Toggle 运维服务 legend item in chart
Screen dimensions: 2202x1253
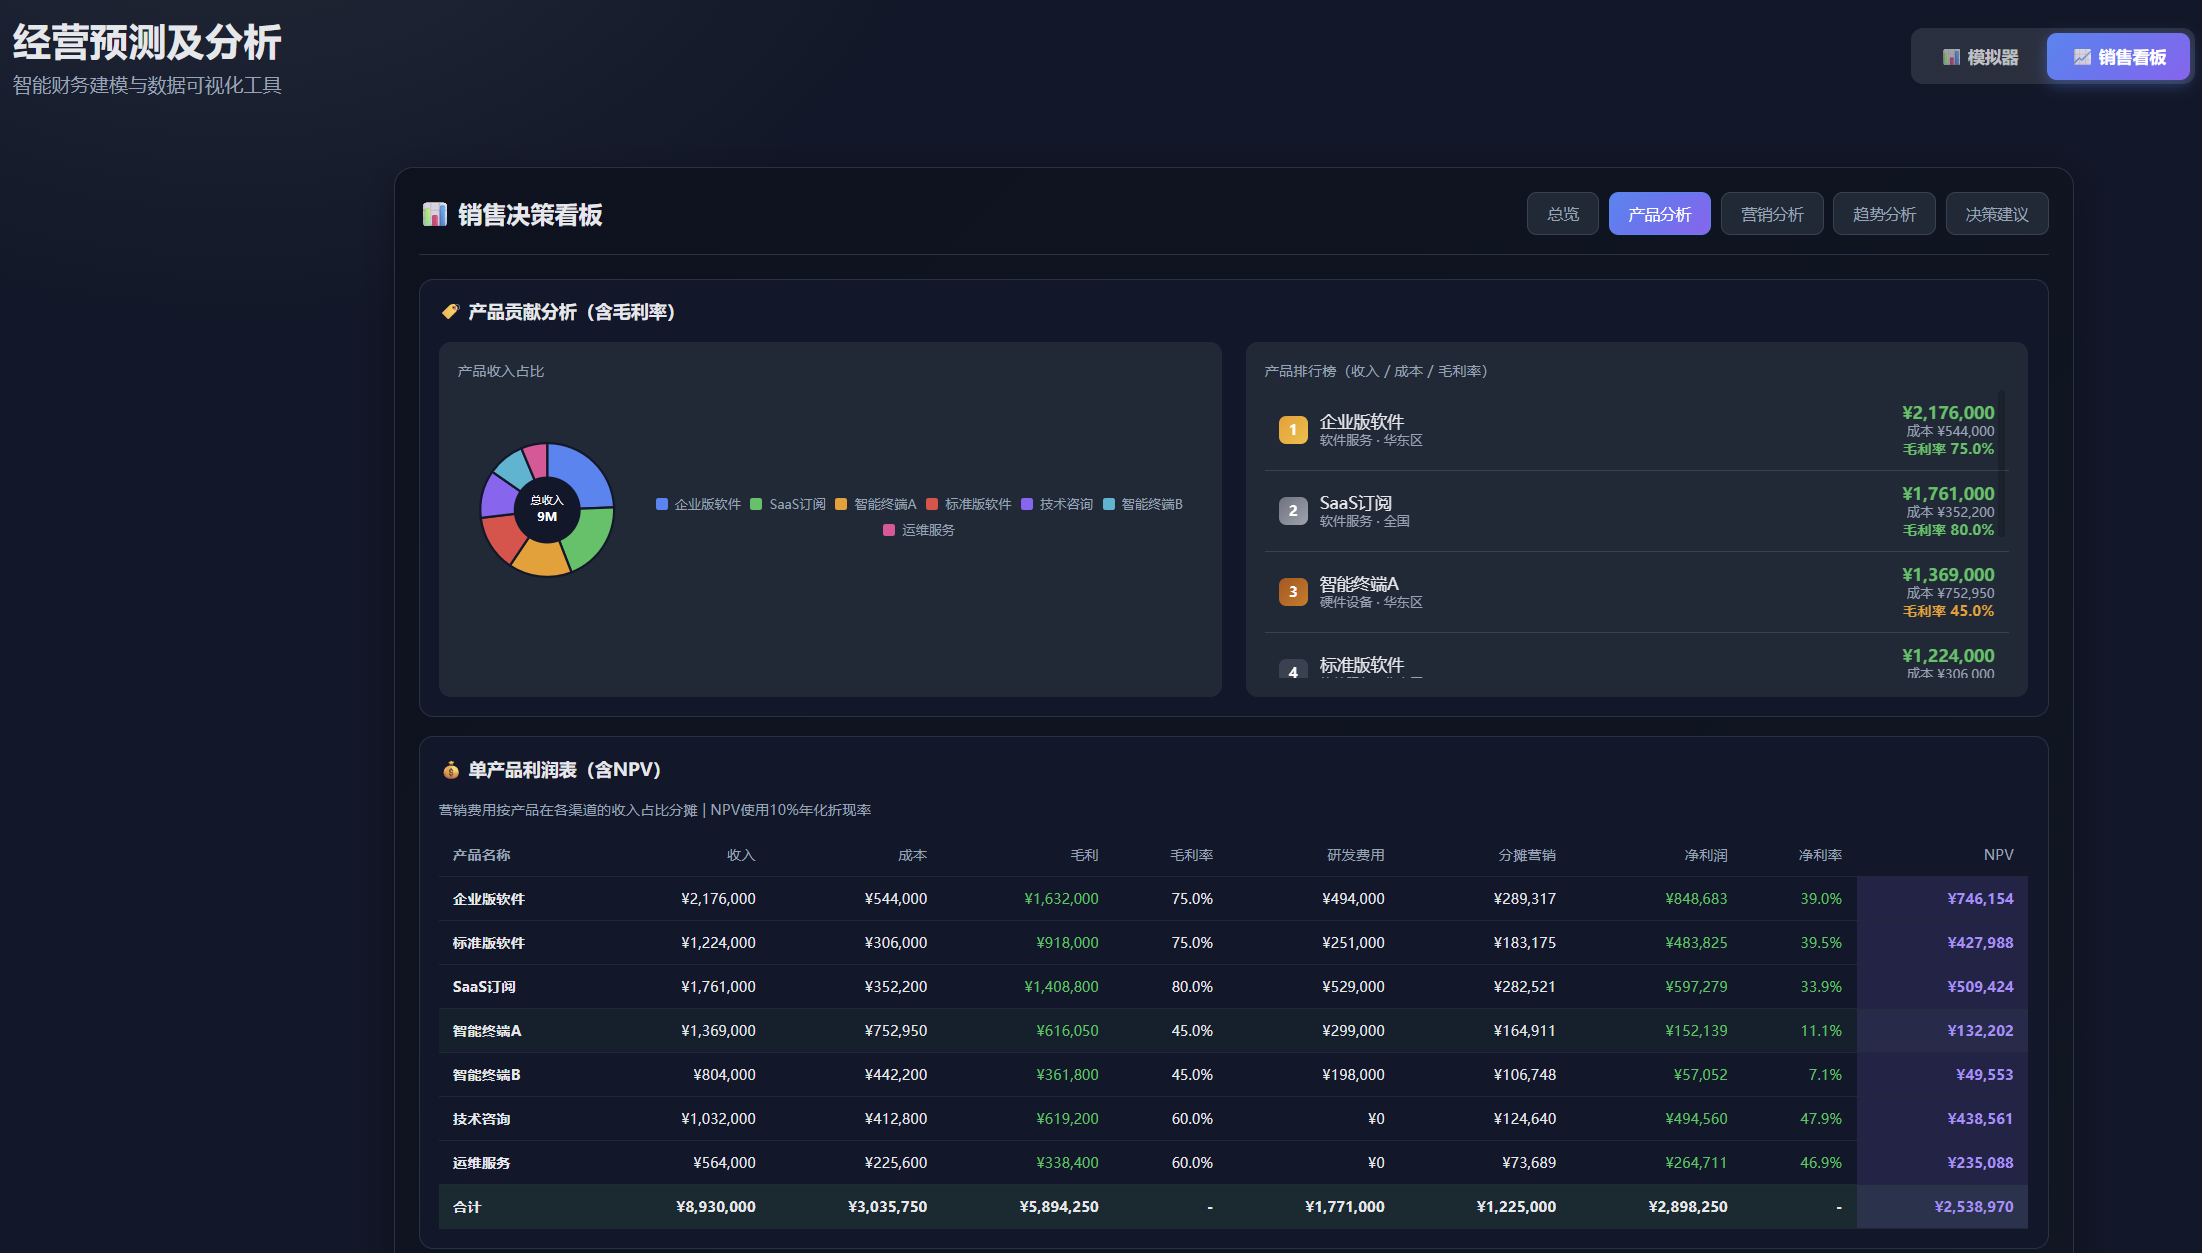(x=927, y=530)
